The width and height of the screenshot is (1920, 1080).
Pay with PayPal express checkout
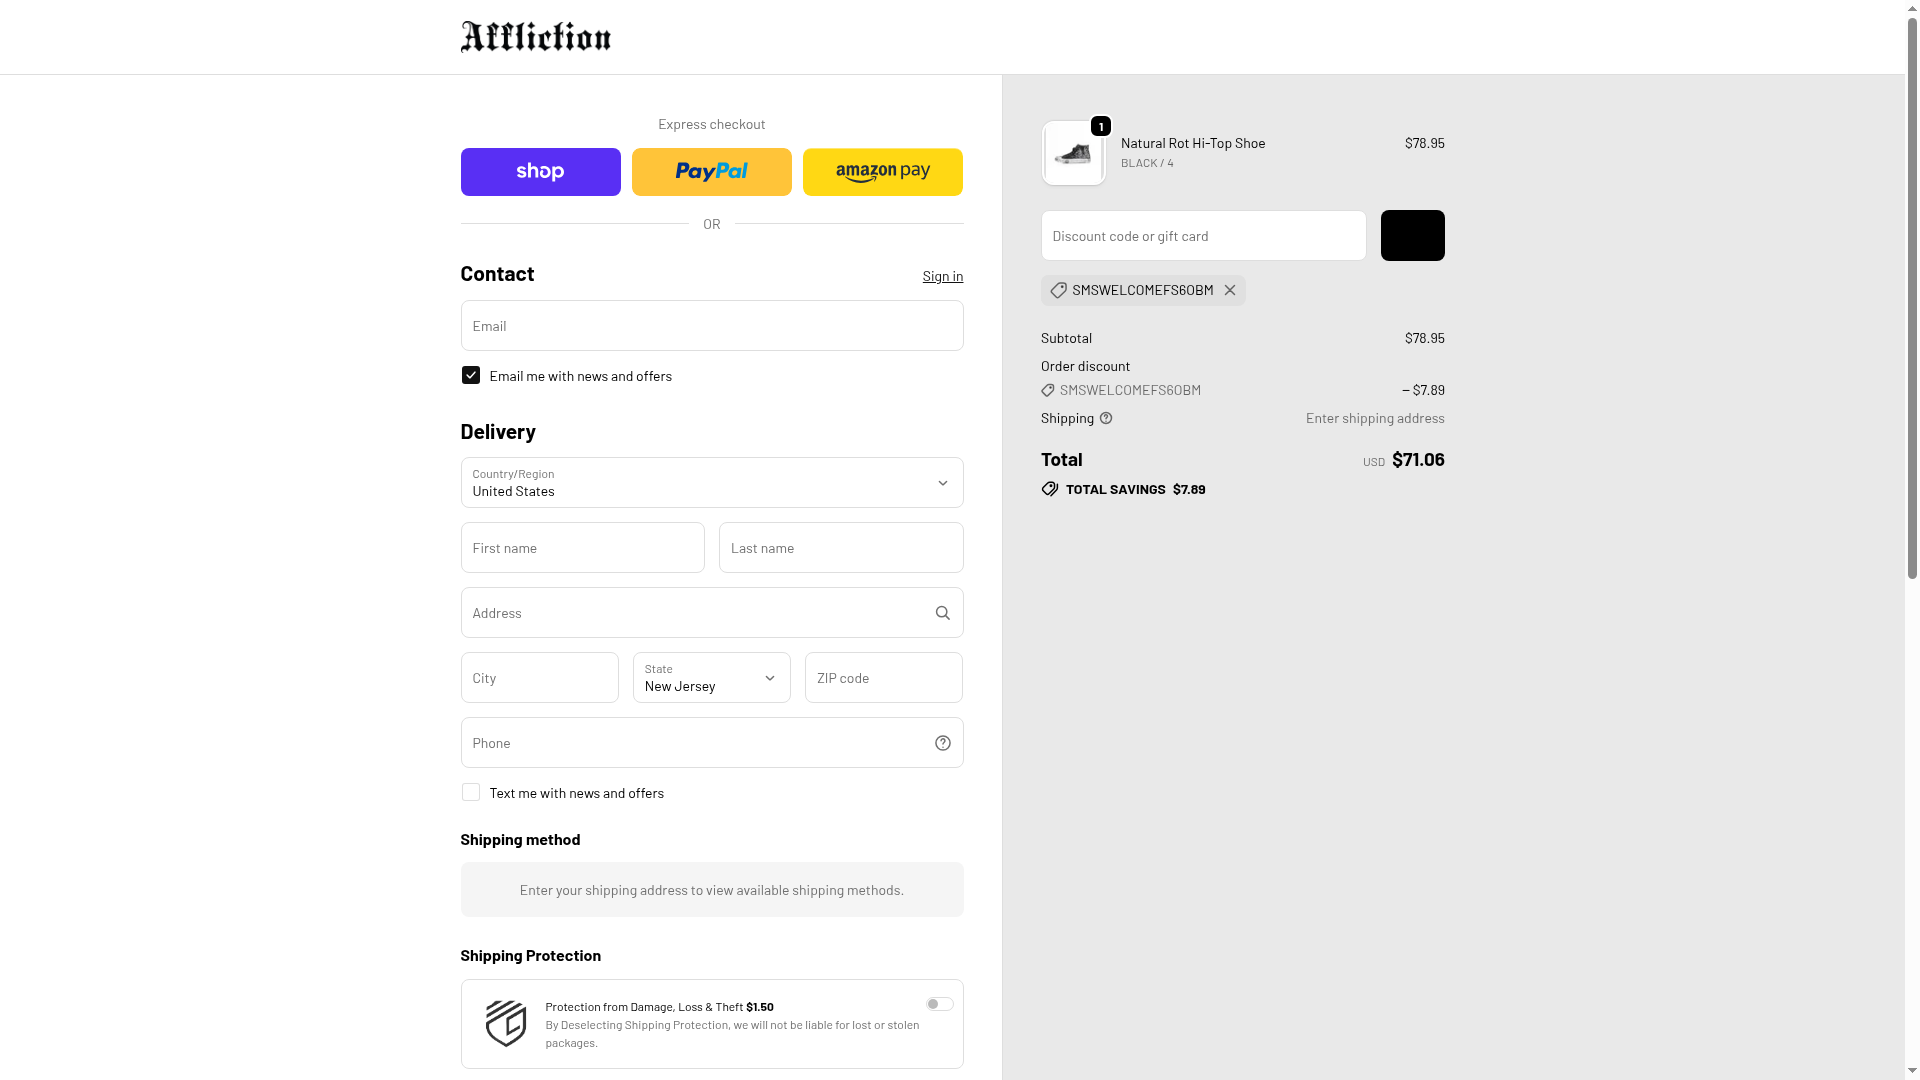pos(711,172)
